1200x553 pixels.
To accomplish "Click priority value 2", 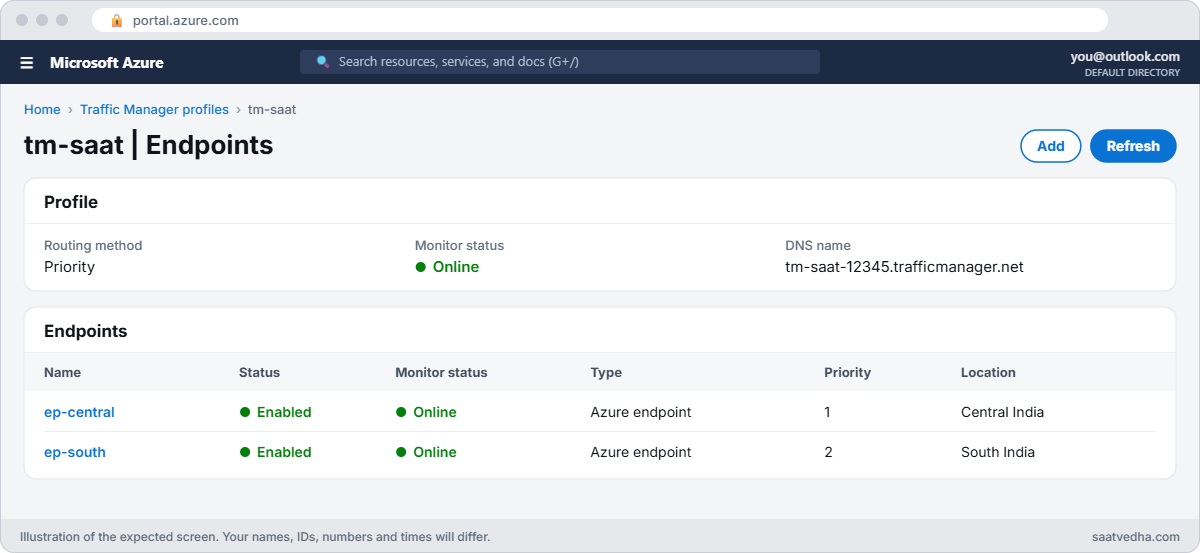I will (x=828, y=452).
